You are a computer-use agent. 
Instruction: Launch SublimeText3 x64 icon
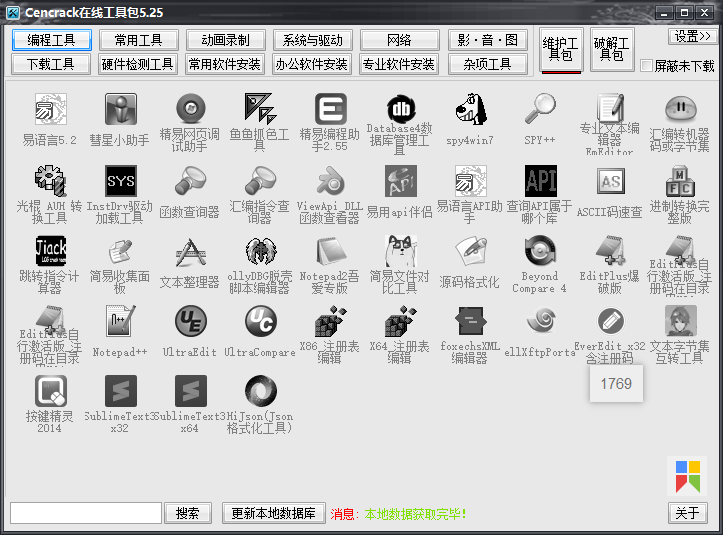[x=190, y=391]
